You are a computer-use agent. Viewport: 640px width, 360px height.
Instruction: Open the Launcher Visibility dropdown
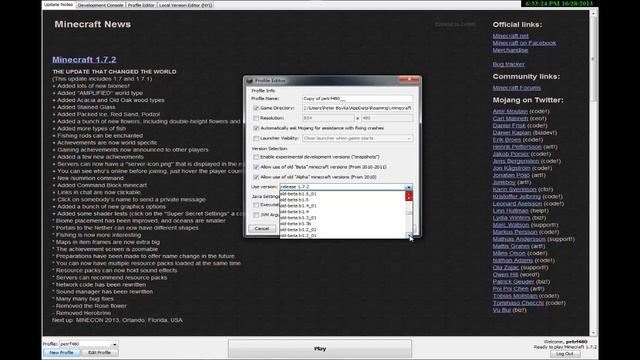[358, 138]
